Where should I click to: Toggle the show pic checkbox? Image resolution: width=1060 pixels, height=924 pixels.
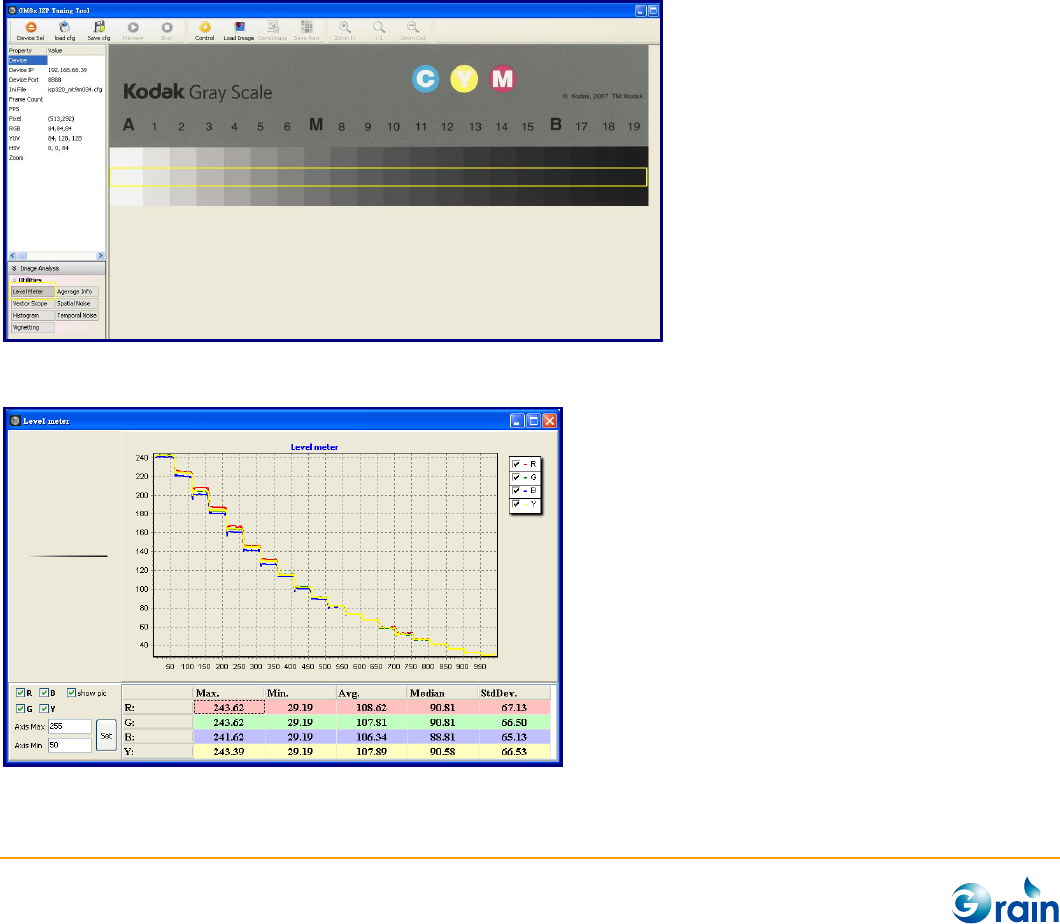71,693
